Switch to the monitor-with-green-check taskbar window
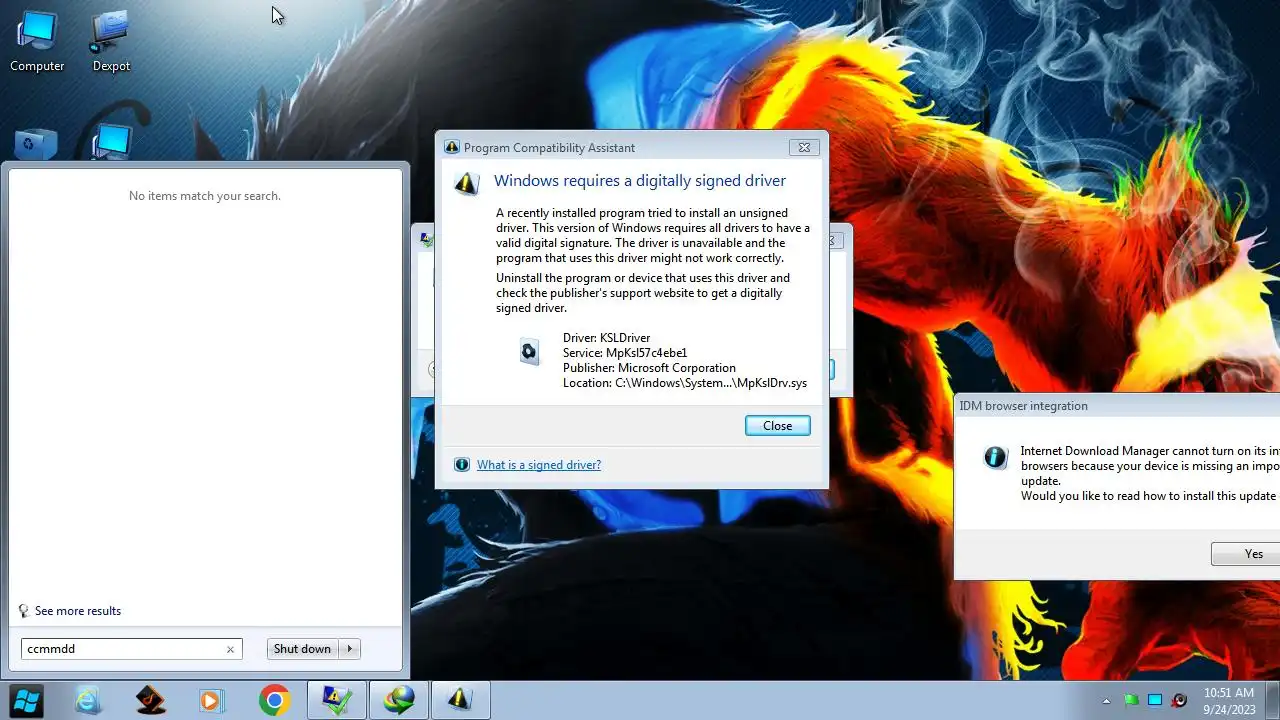This screenshot has width=1280, height=720. [x=336, y=700]
